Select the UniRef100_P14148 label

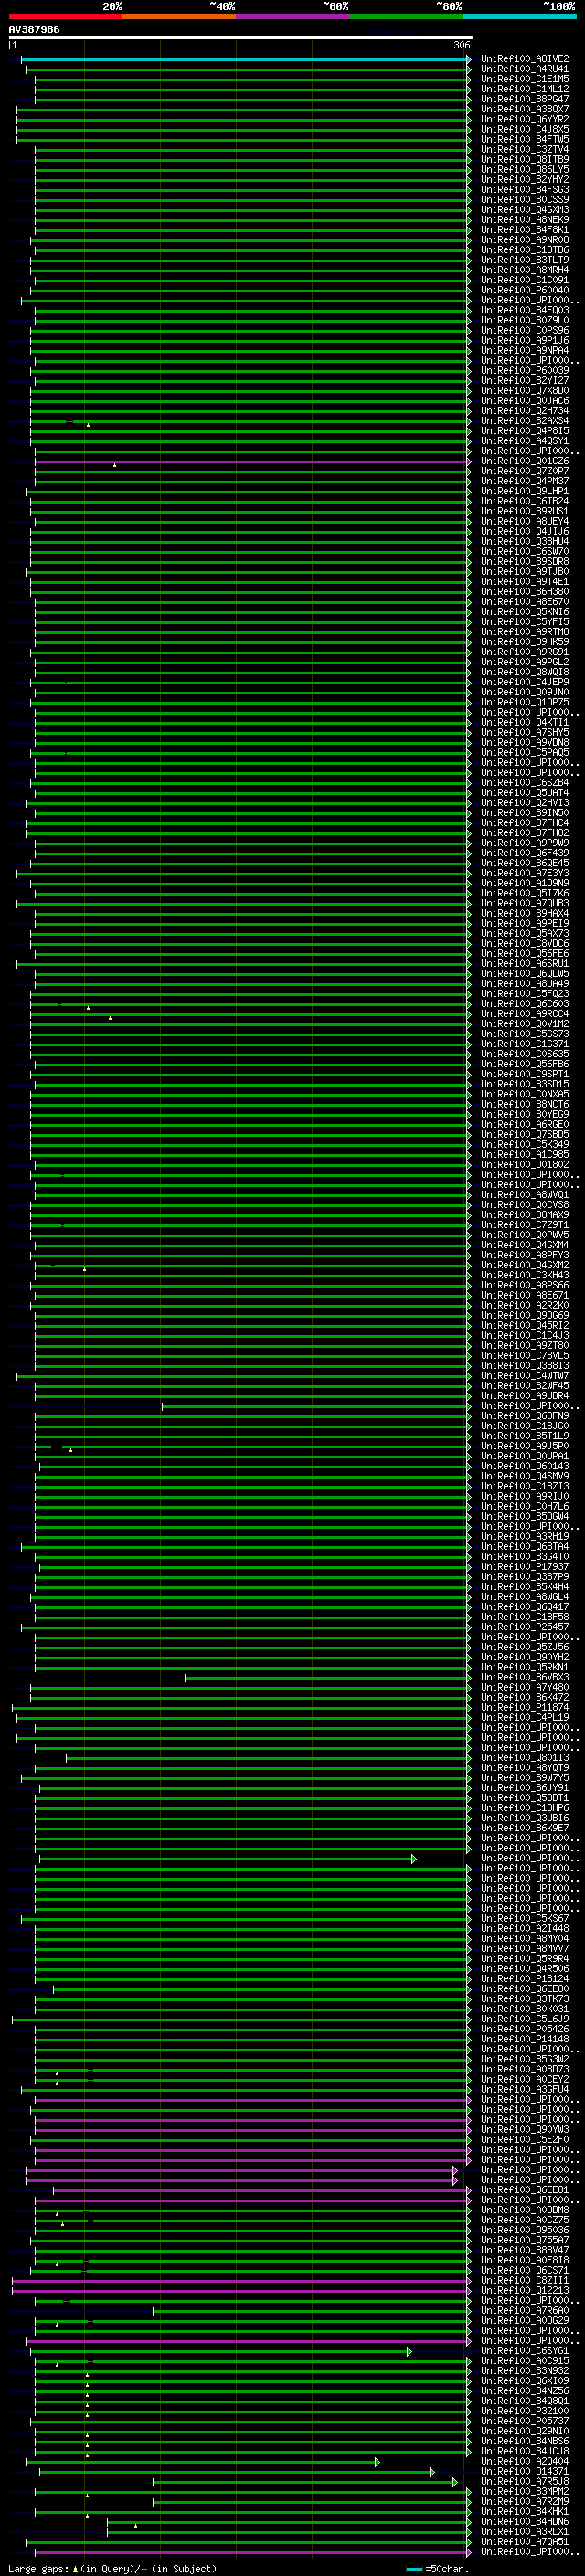click(x=524, y=2039)
